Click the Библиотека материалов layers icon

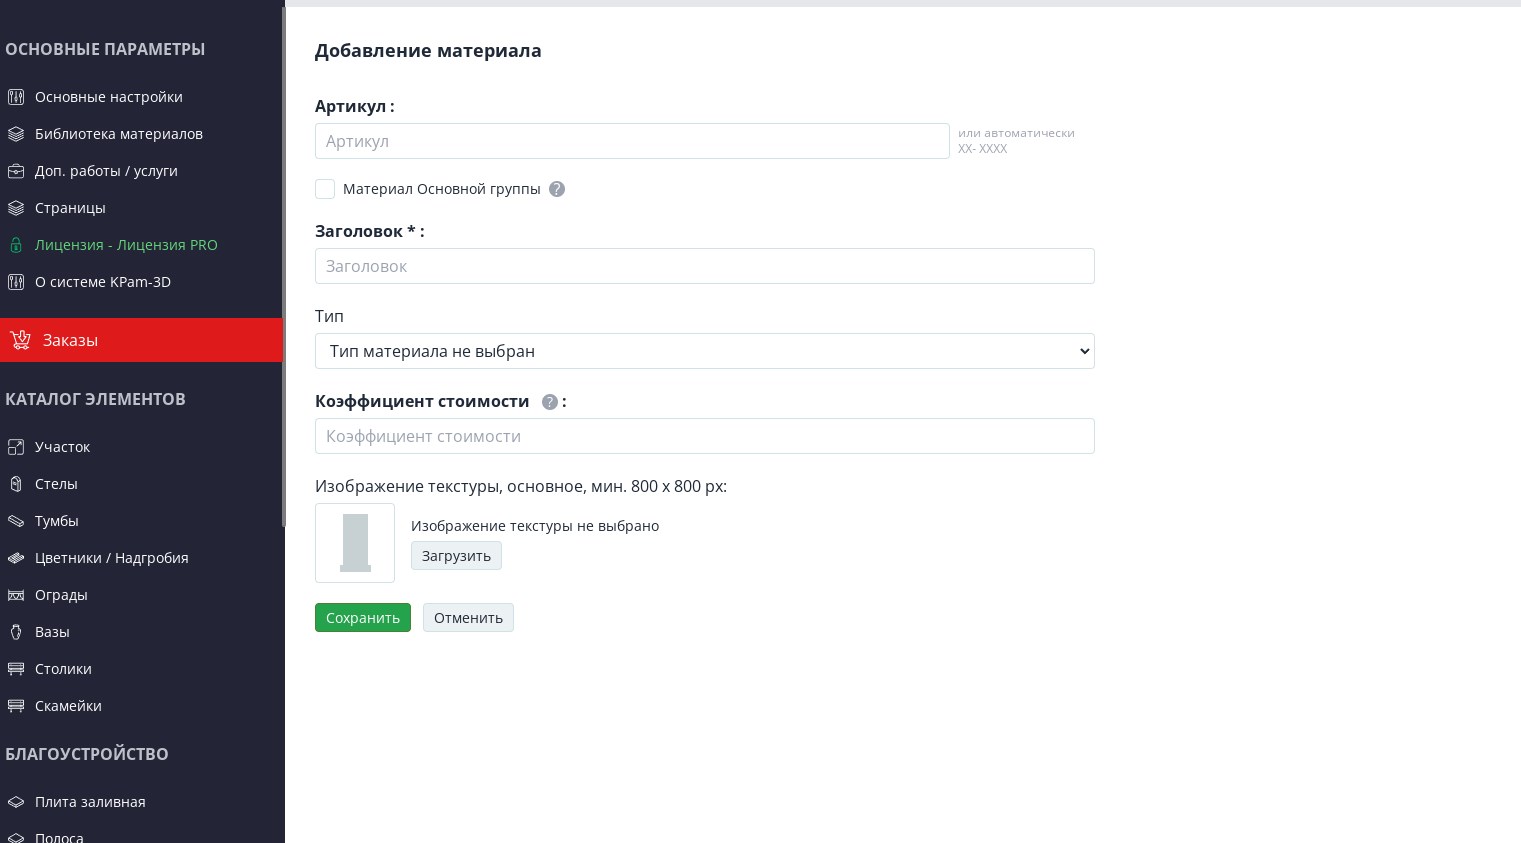click(x=16, y=134)
